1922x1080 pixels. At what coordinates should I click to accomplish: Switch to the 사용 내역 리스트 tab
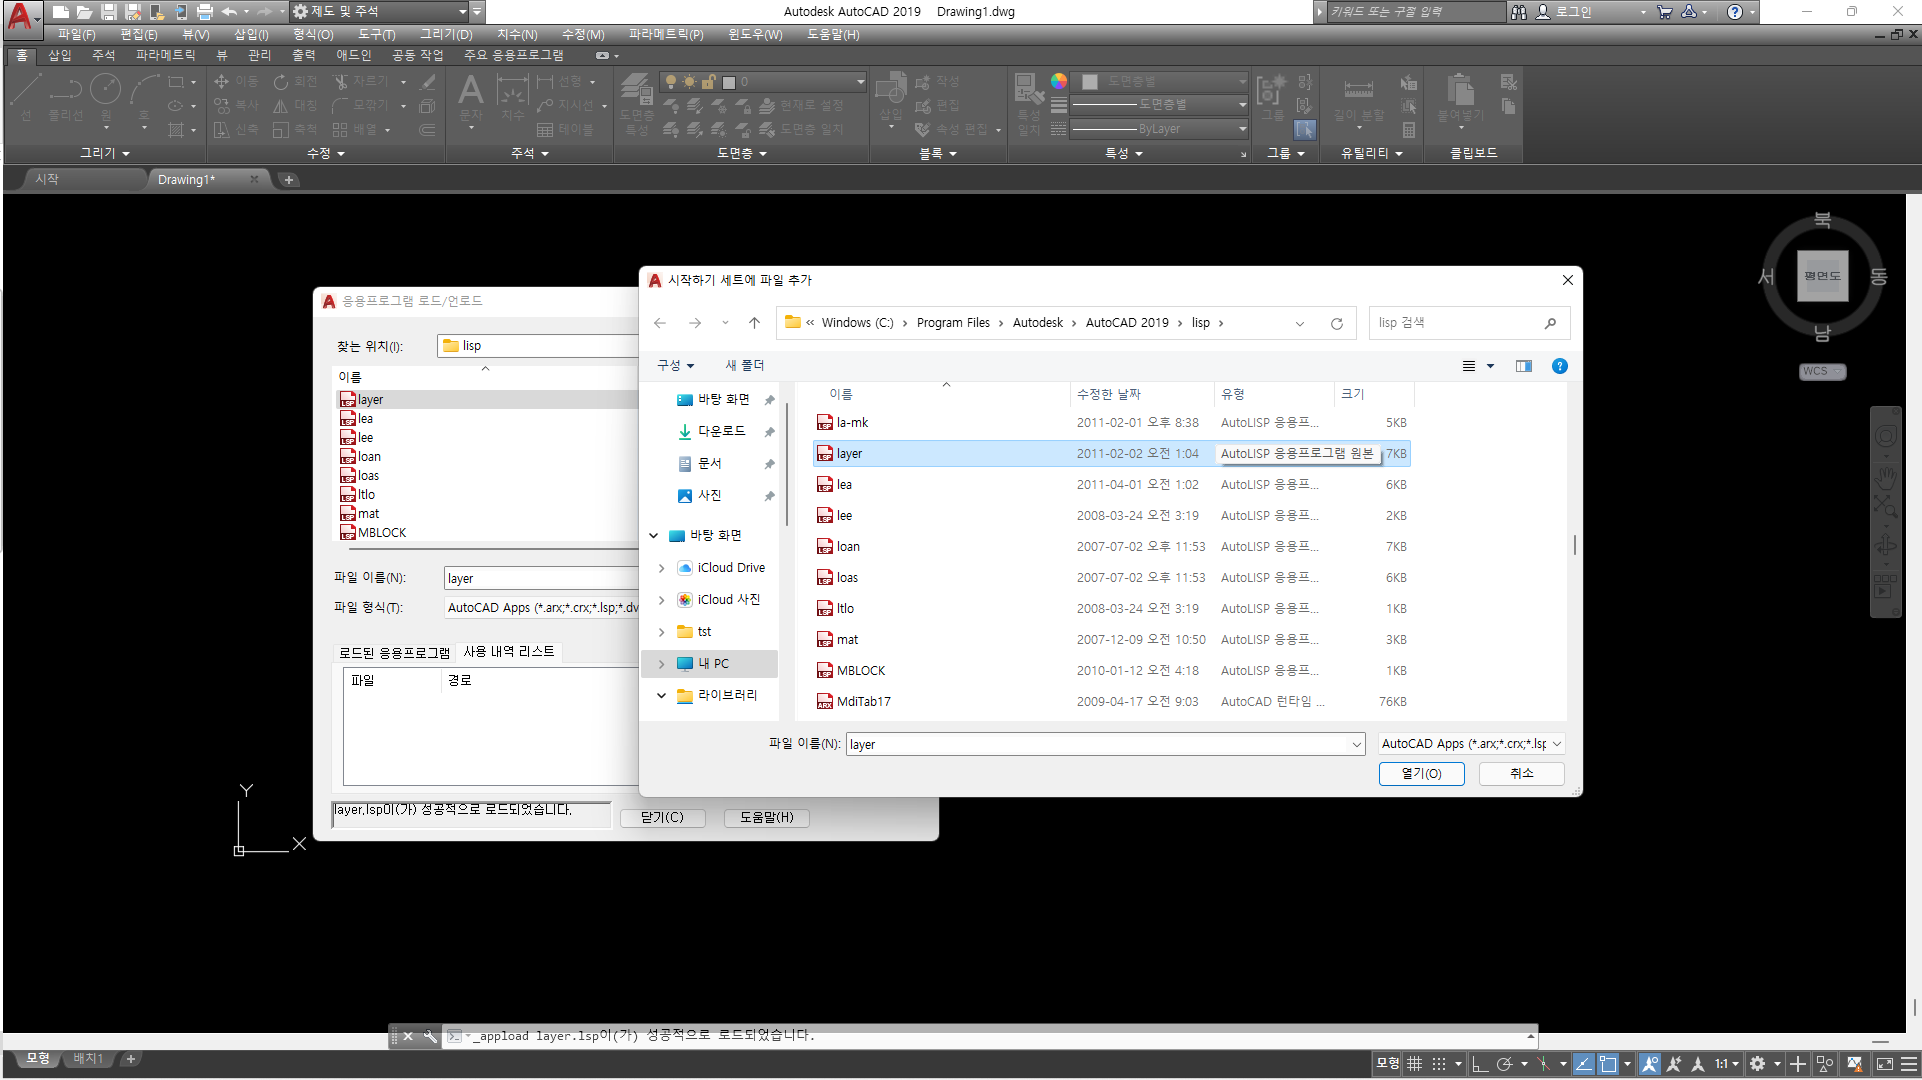(508, 651)
